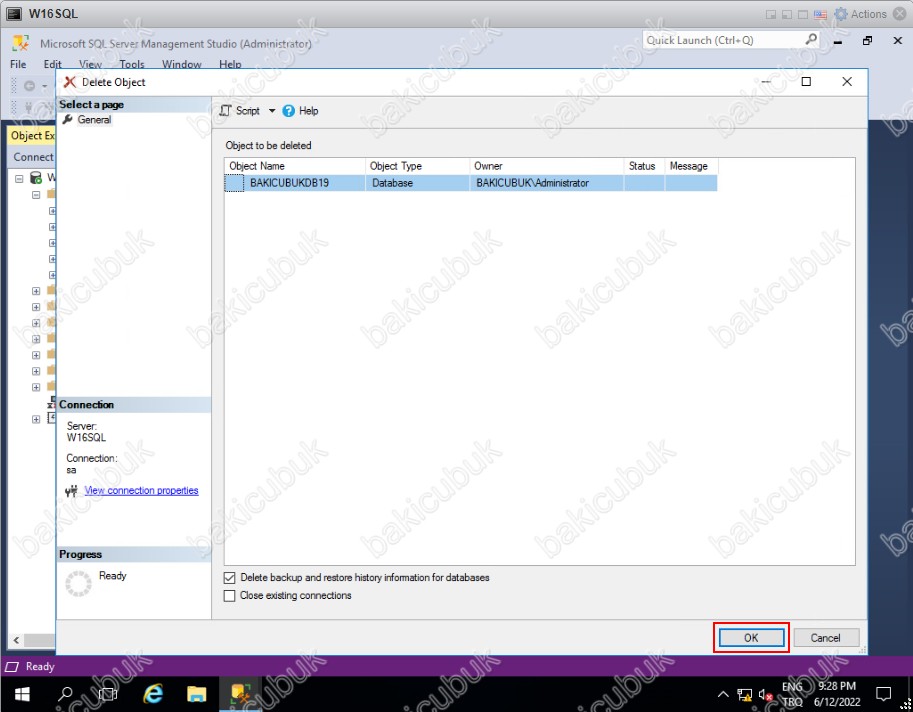Open the Edit menu in SSMS

coord(52,64)
